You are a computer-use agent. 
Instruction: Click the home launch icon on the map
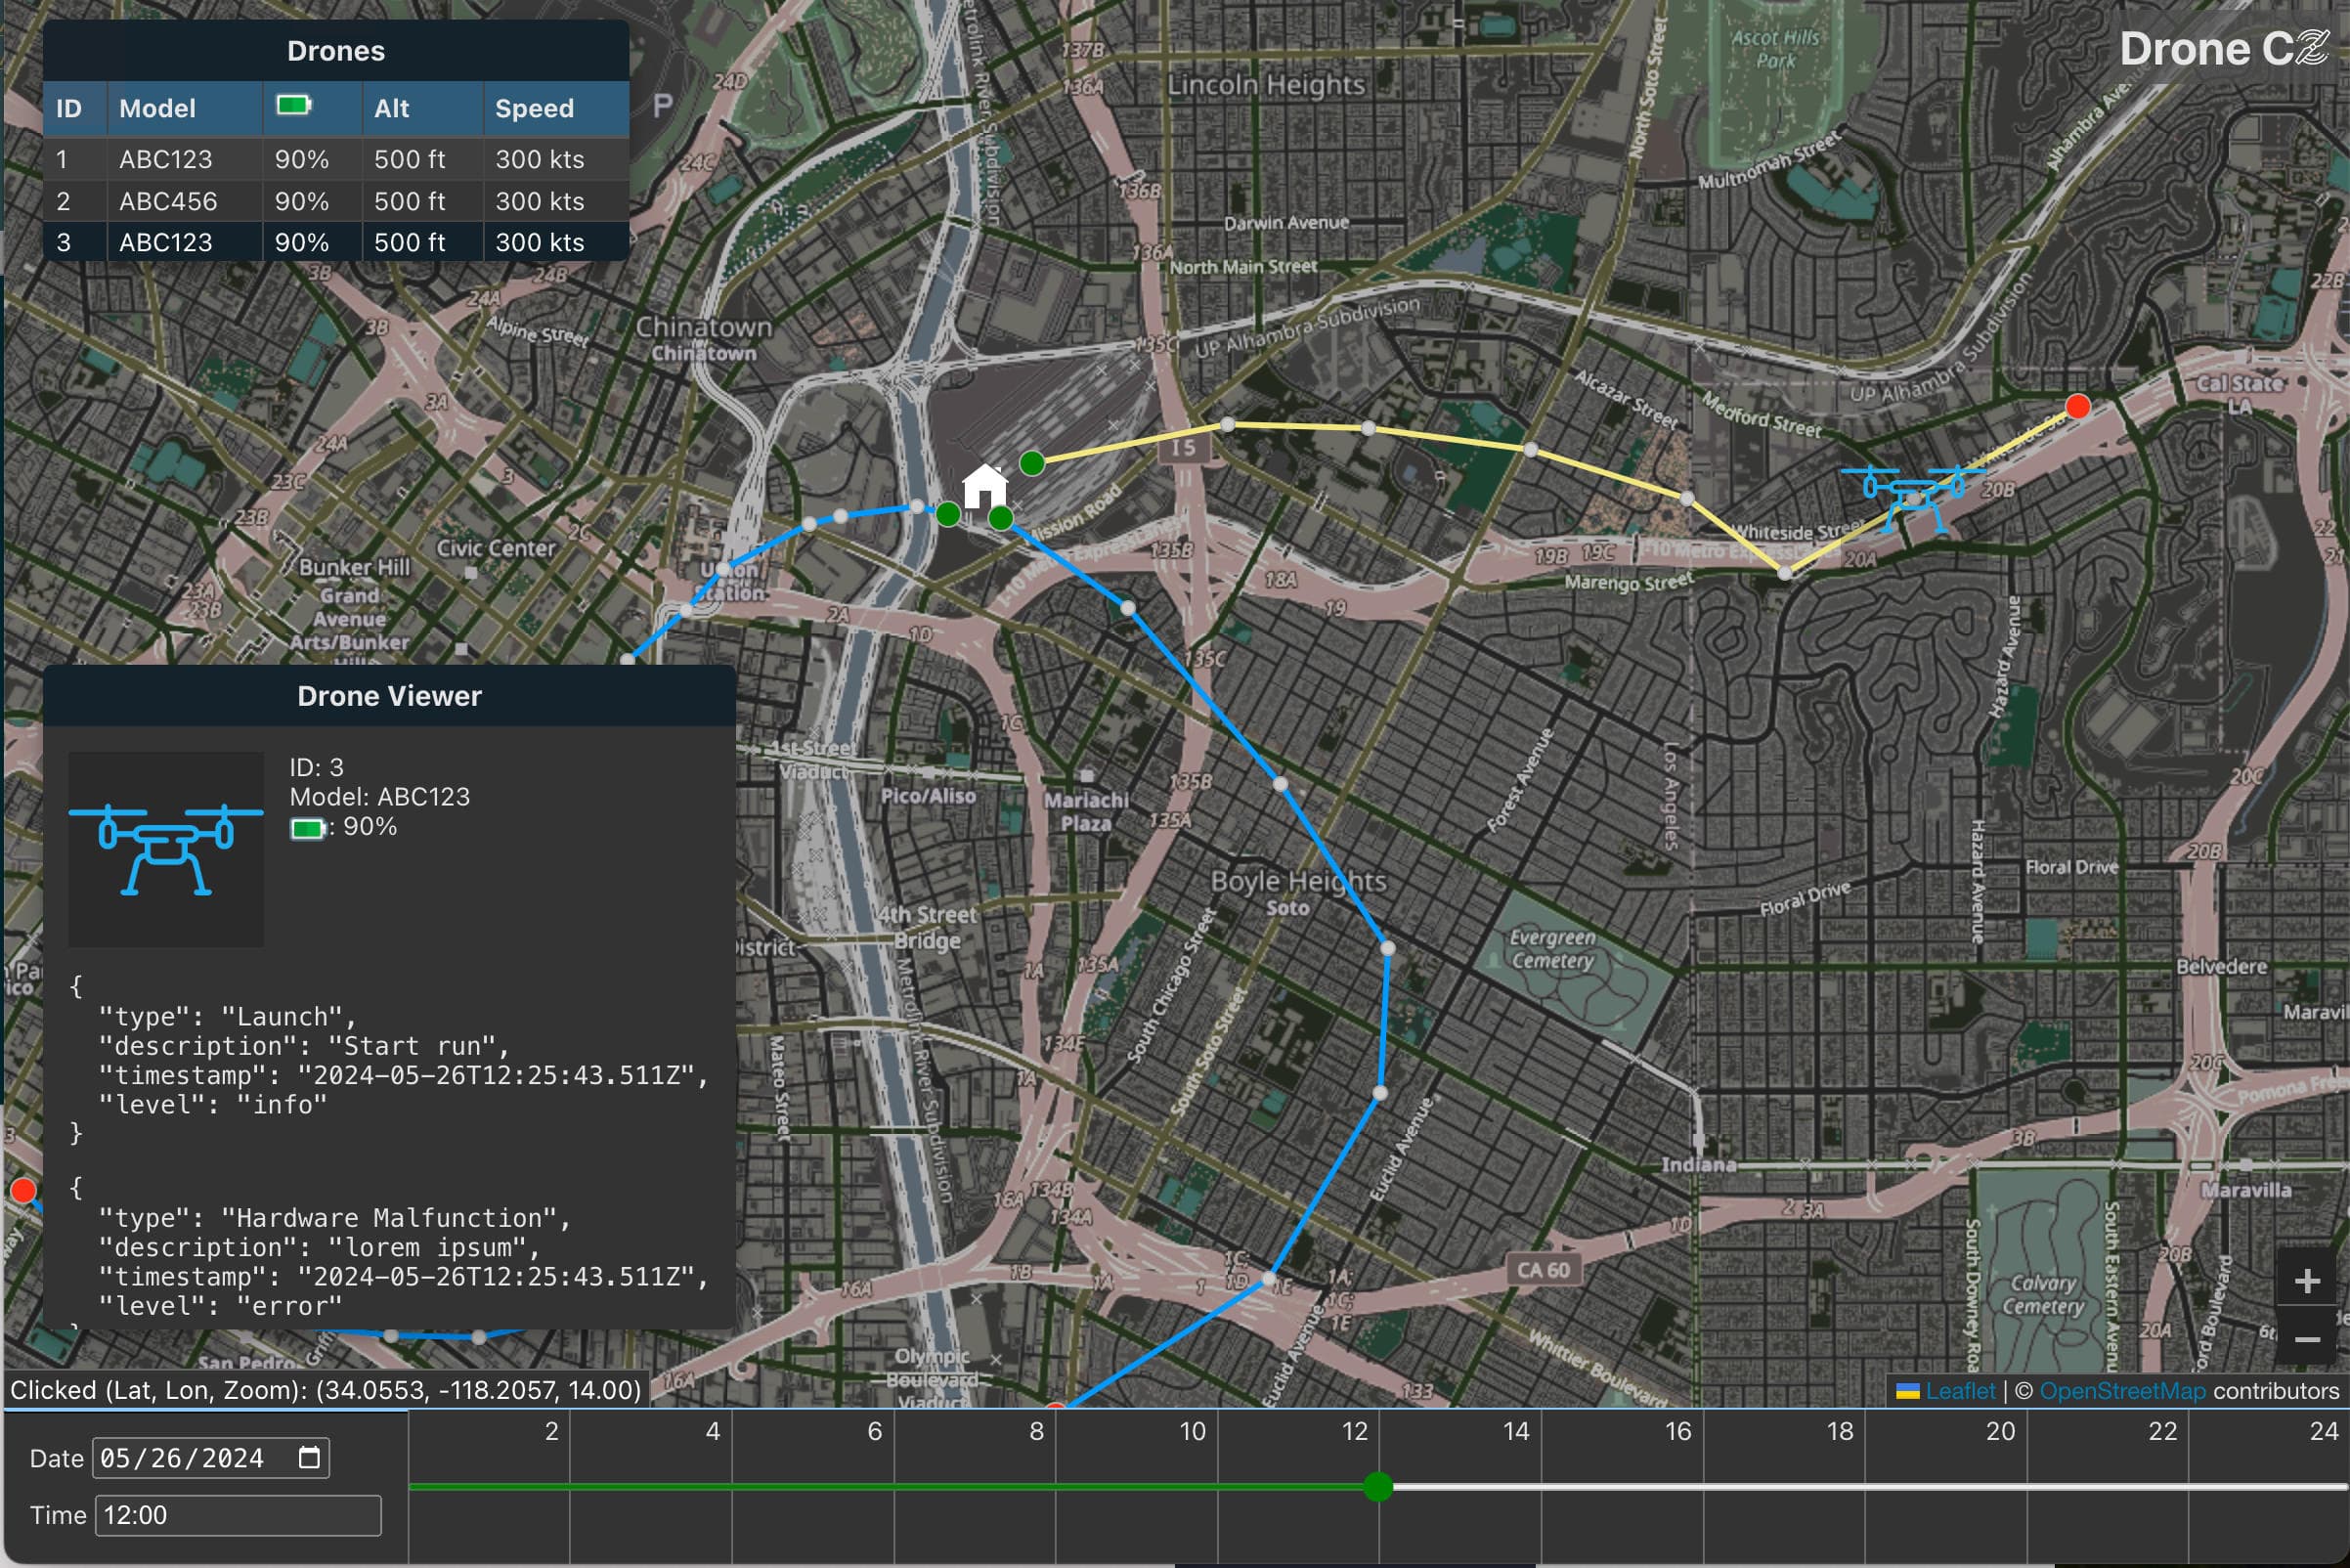pos(985,487)
